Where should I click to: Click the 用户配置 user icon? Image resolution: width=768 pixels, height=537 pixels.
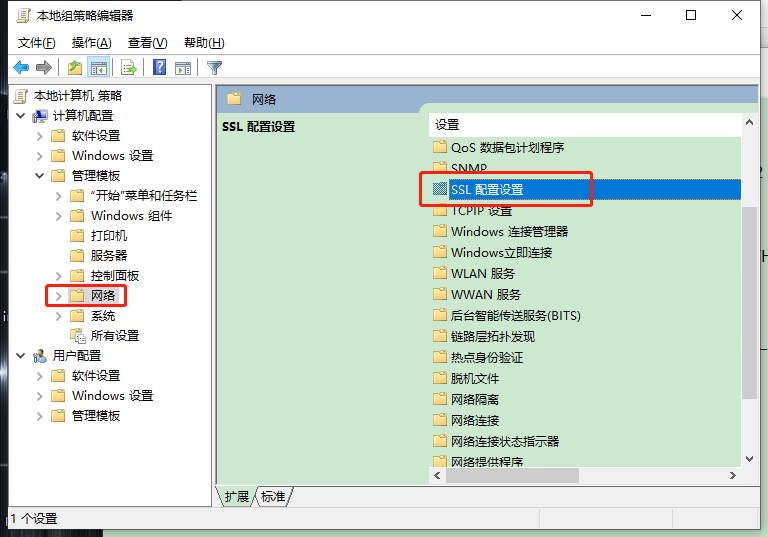(x=40, y=356)
